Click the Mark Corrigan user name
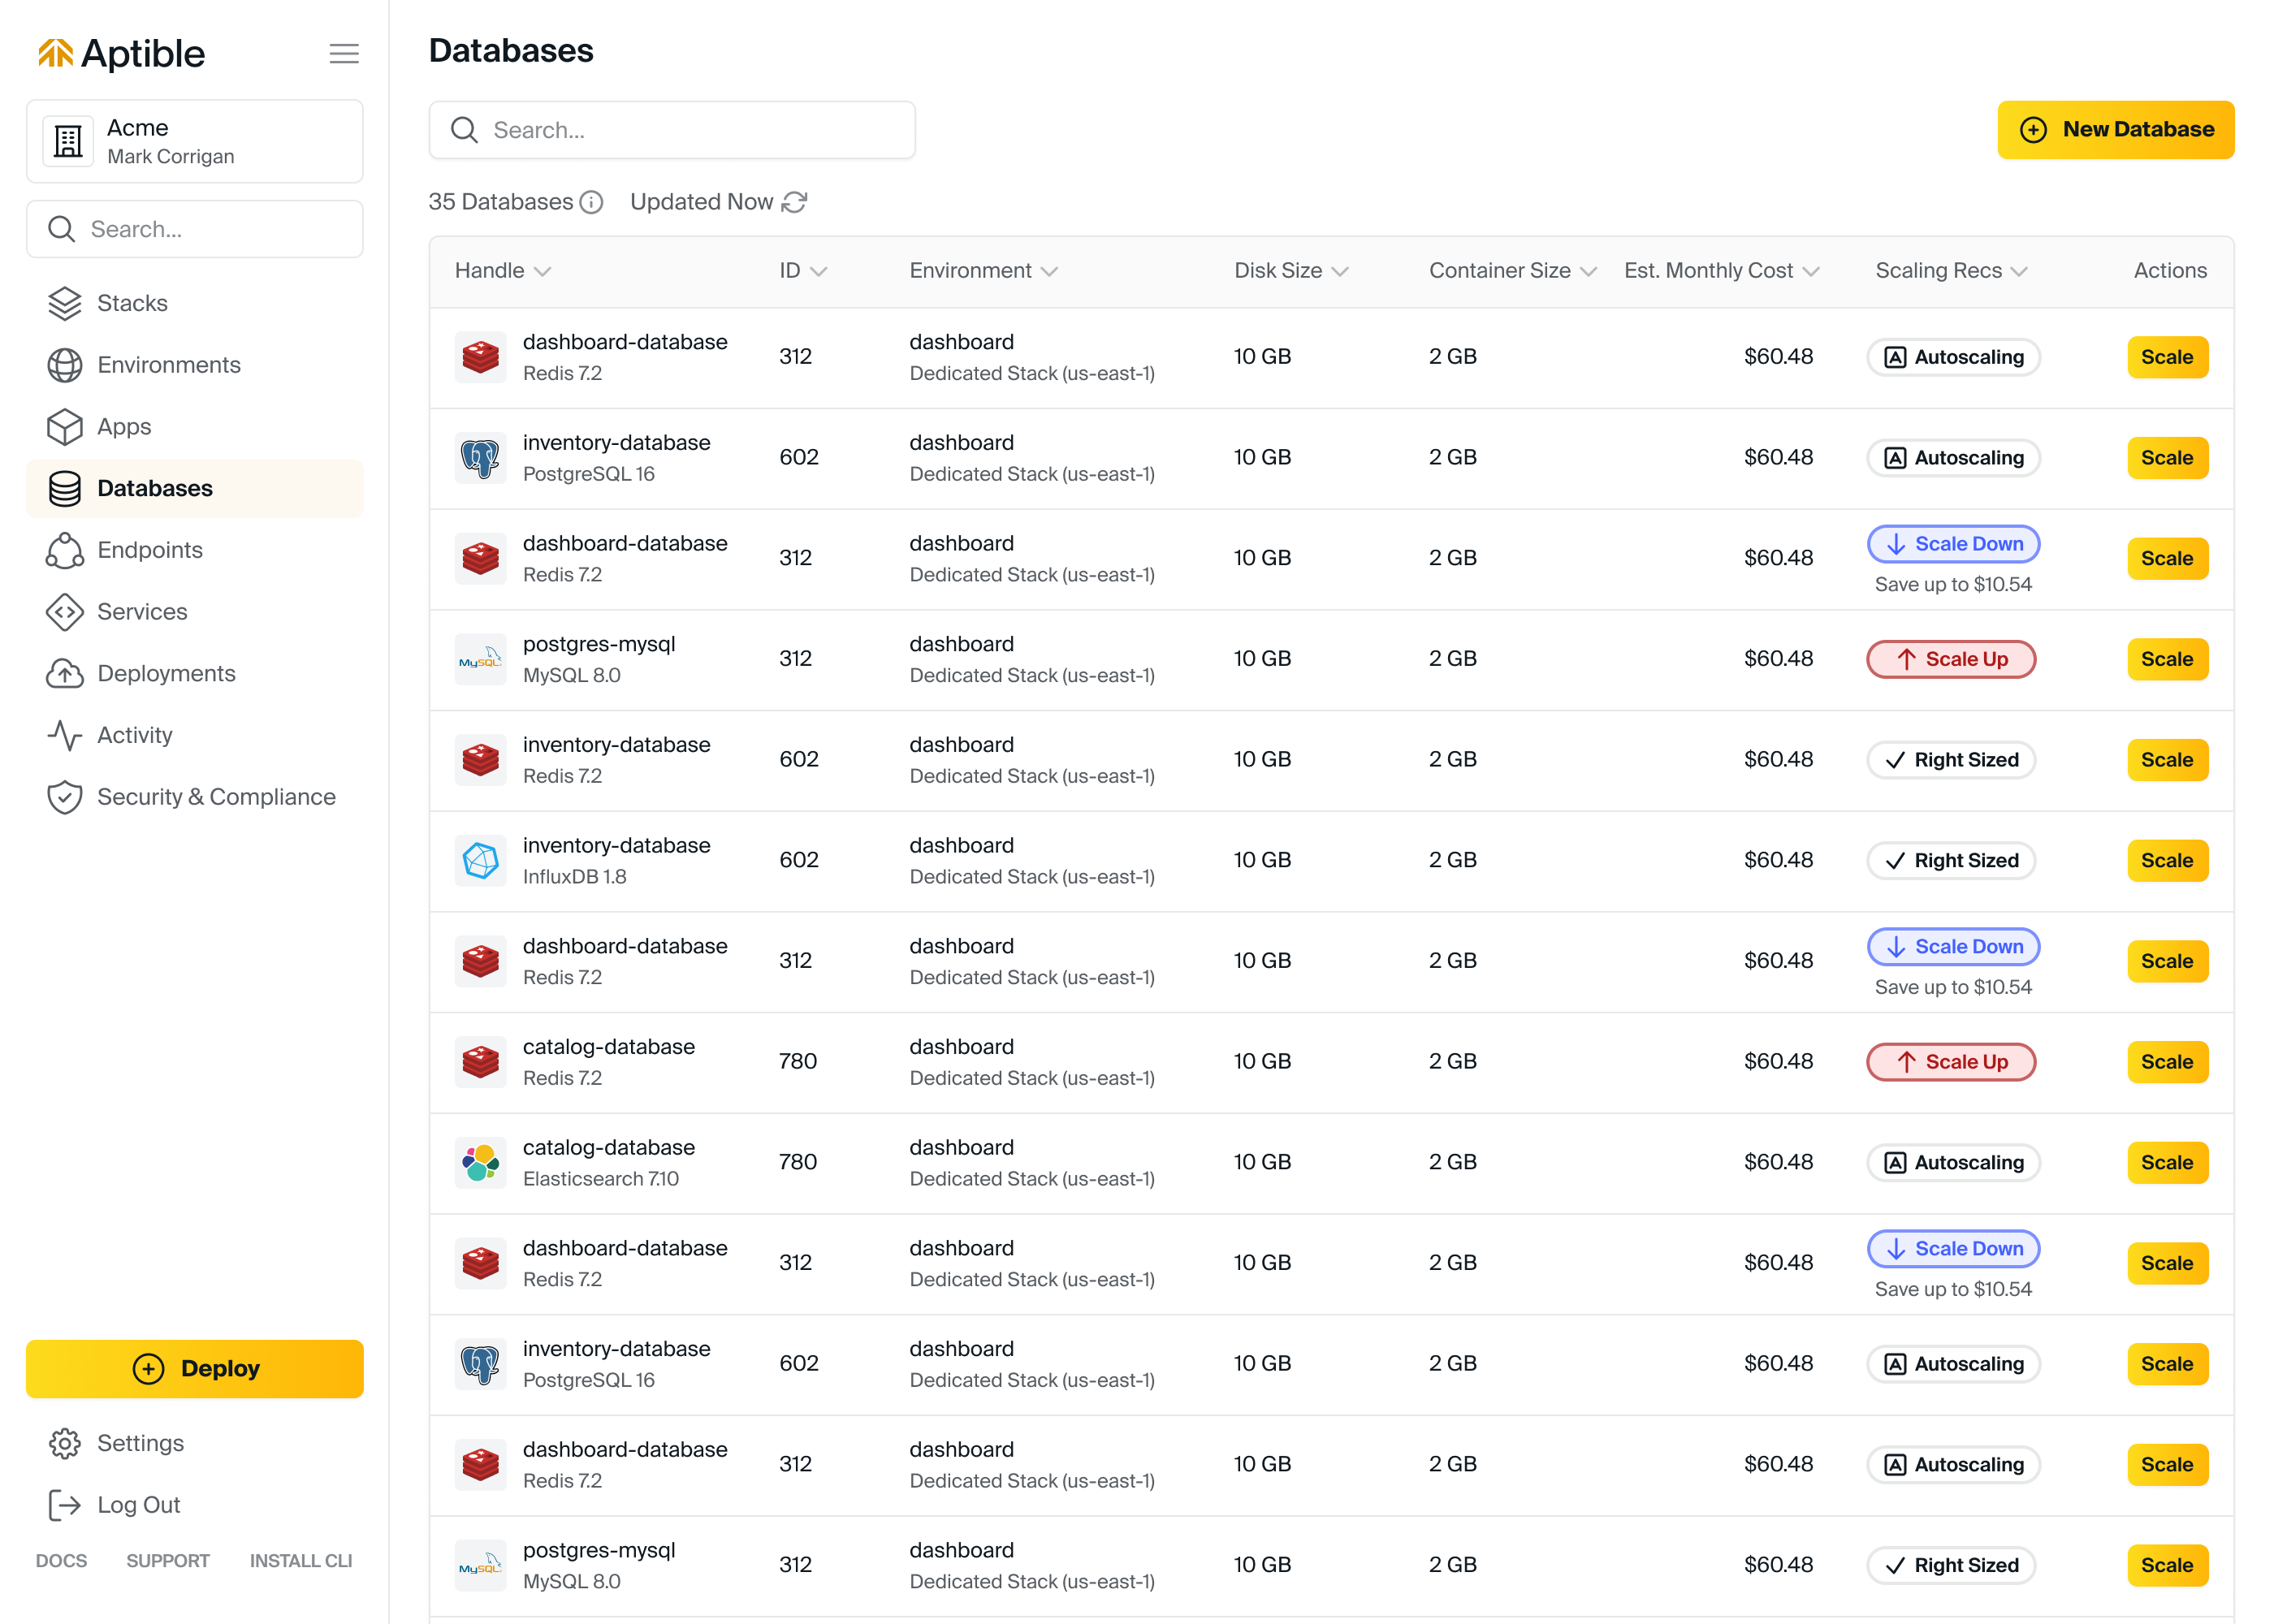 [171, 157]
